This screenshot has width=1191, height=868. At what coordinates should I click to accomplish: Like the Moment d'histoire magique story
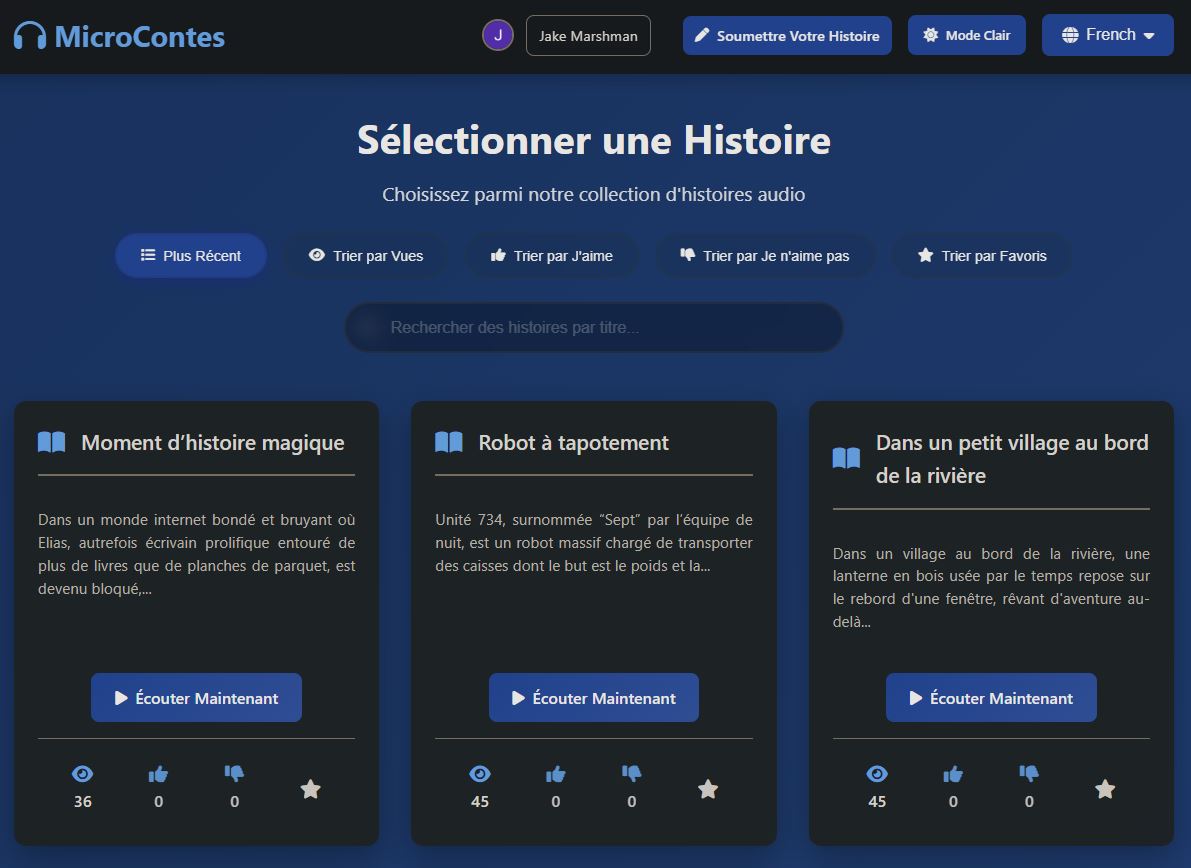[x=158, y=774]
